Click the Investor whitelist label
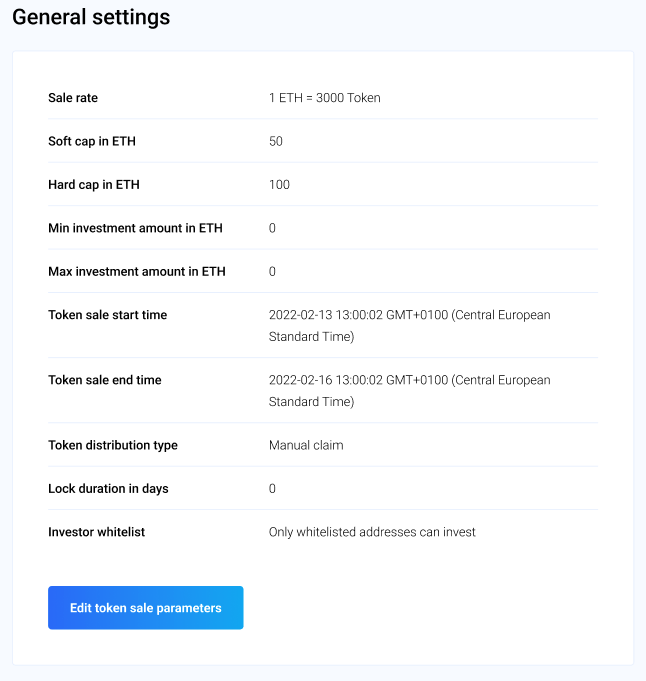 click(96, 532)
